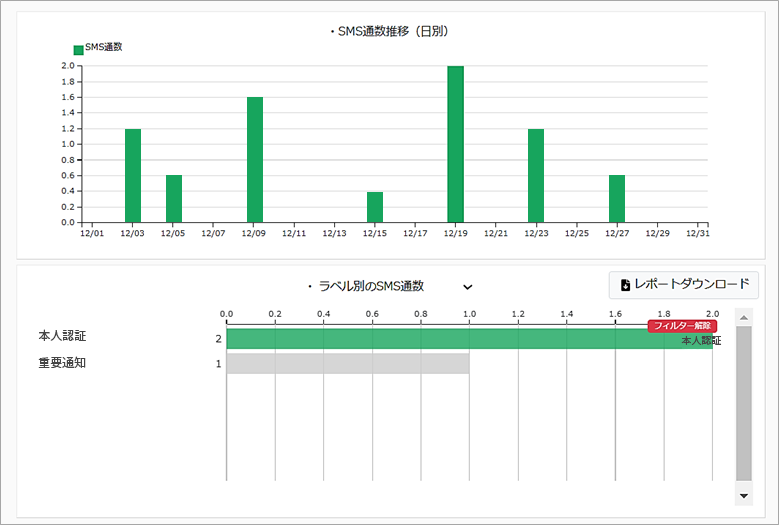This screenshot has height=525, width=779.
Task: Click the bar for 12/27
Action: (617, 199)
